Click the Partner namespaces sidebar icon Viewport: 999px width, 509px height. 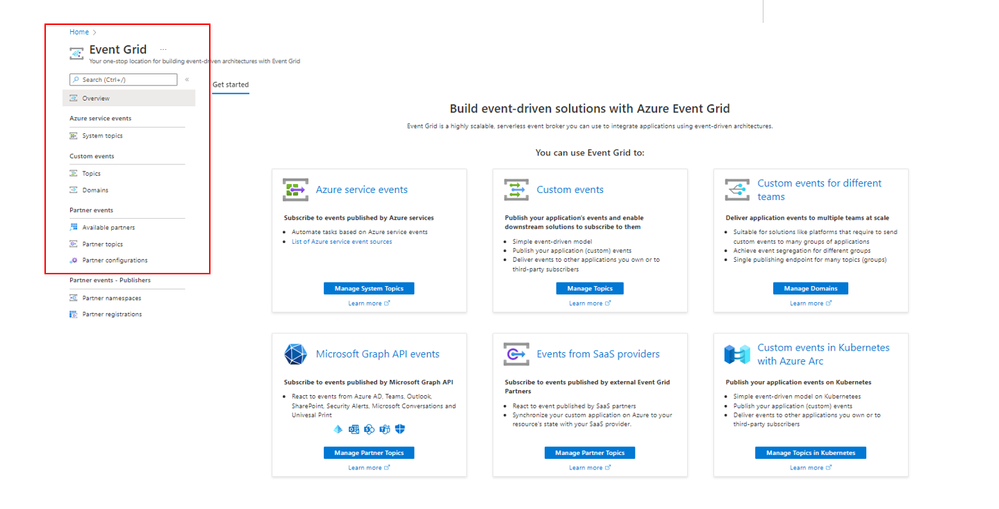[73, 298]
